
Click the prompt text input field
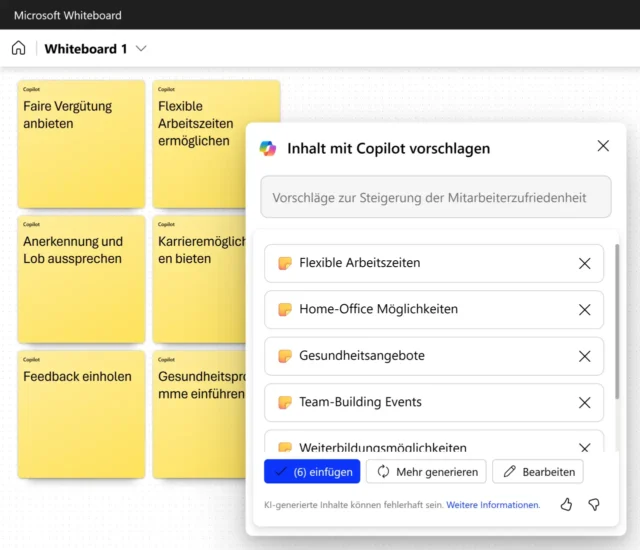click(x=435, y=198)
